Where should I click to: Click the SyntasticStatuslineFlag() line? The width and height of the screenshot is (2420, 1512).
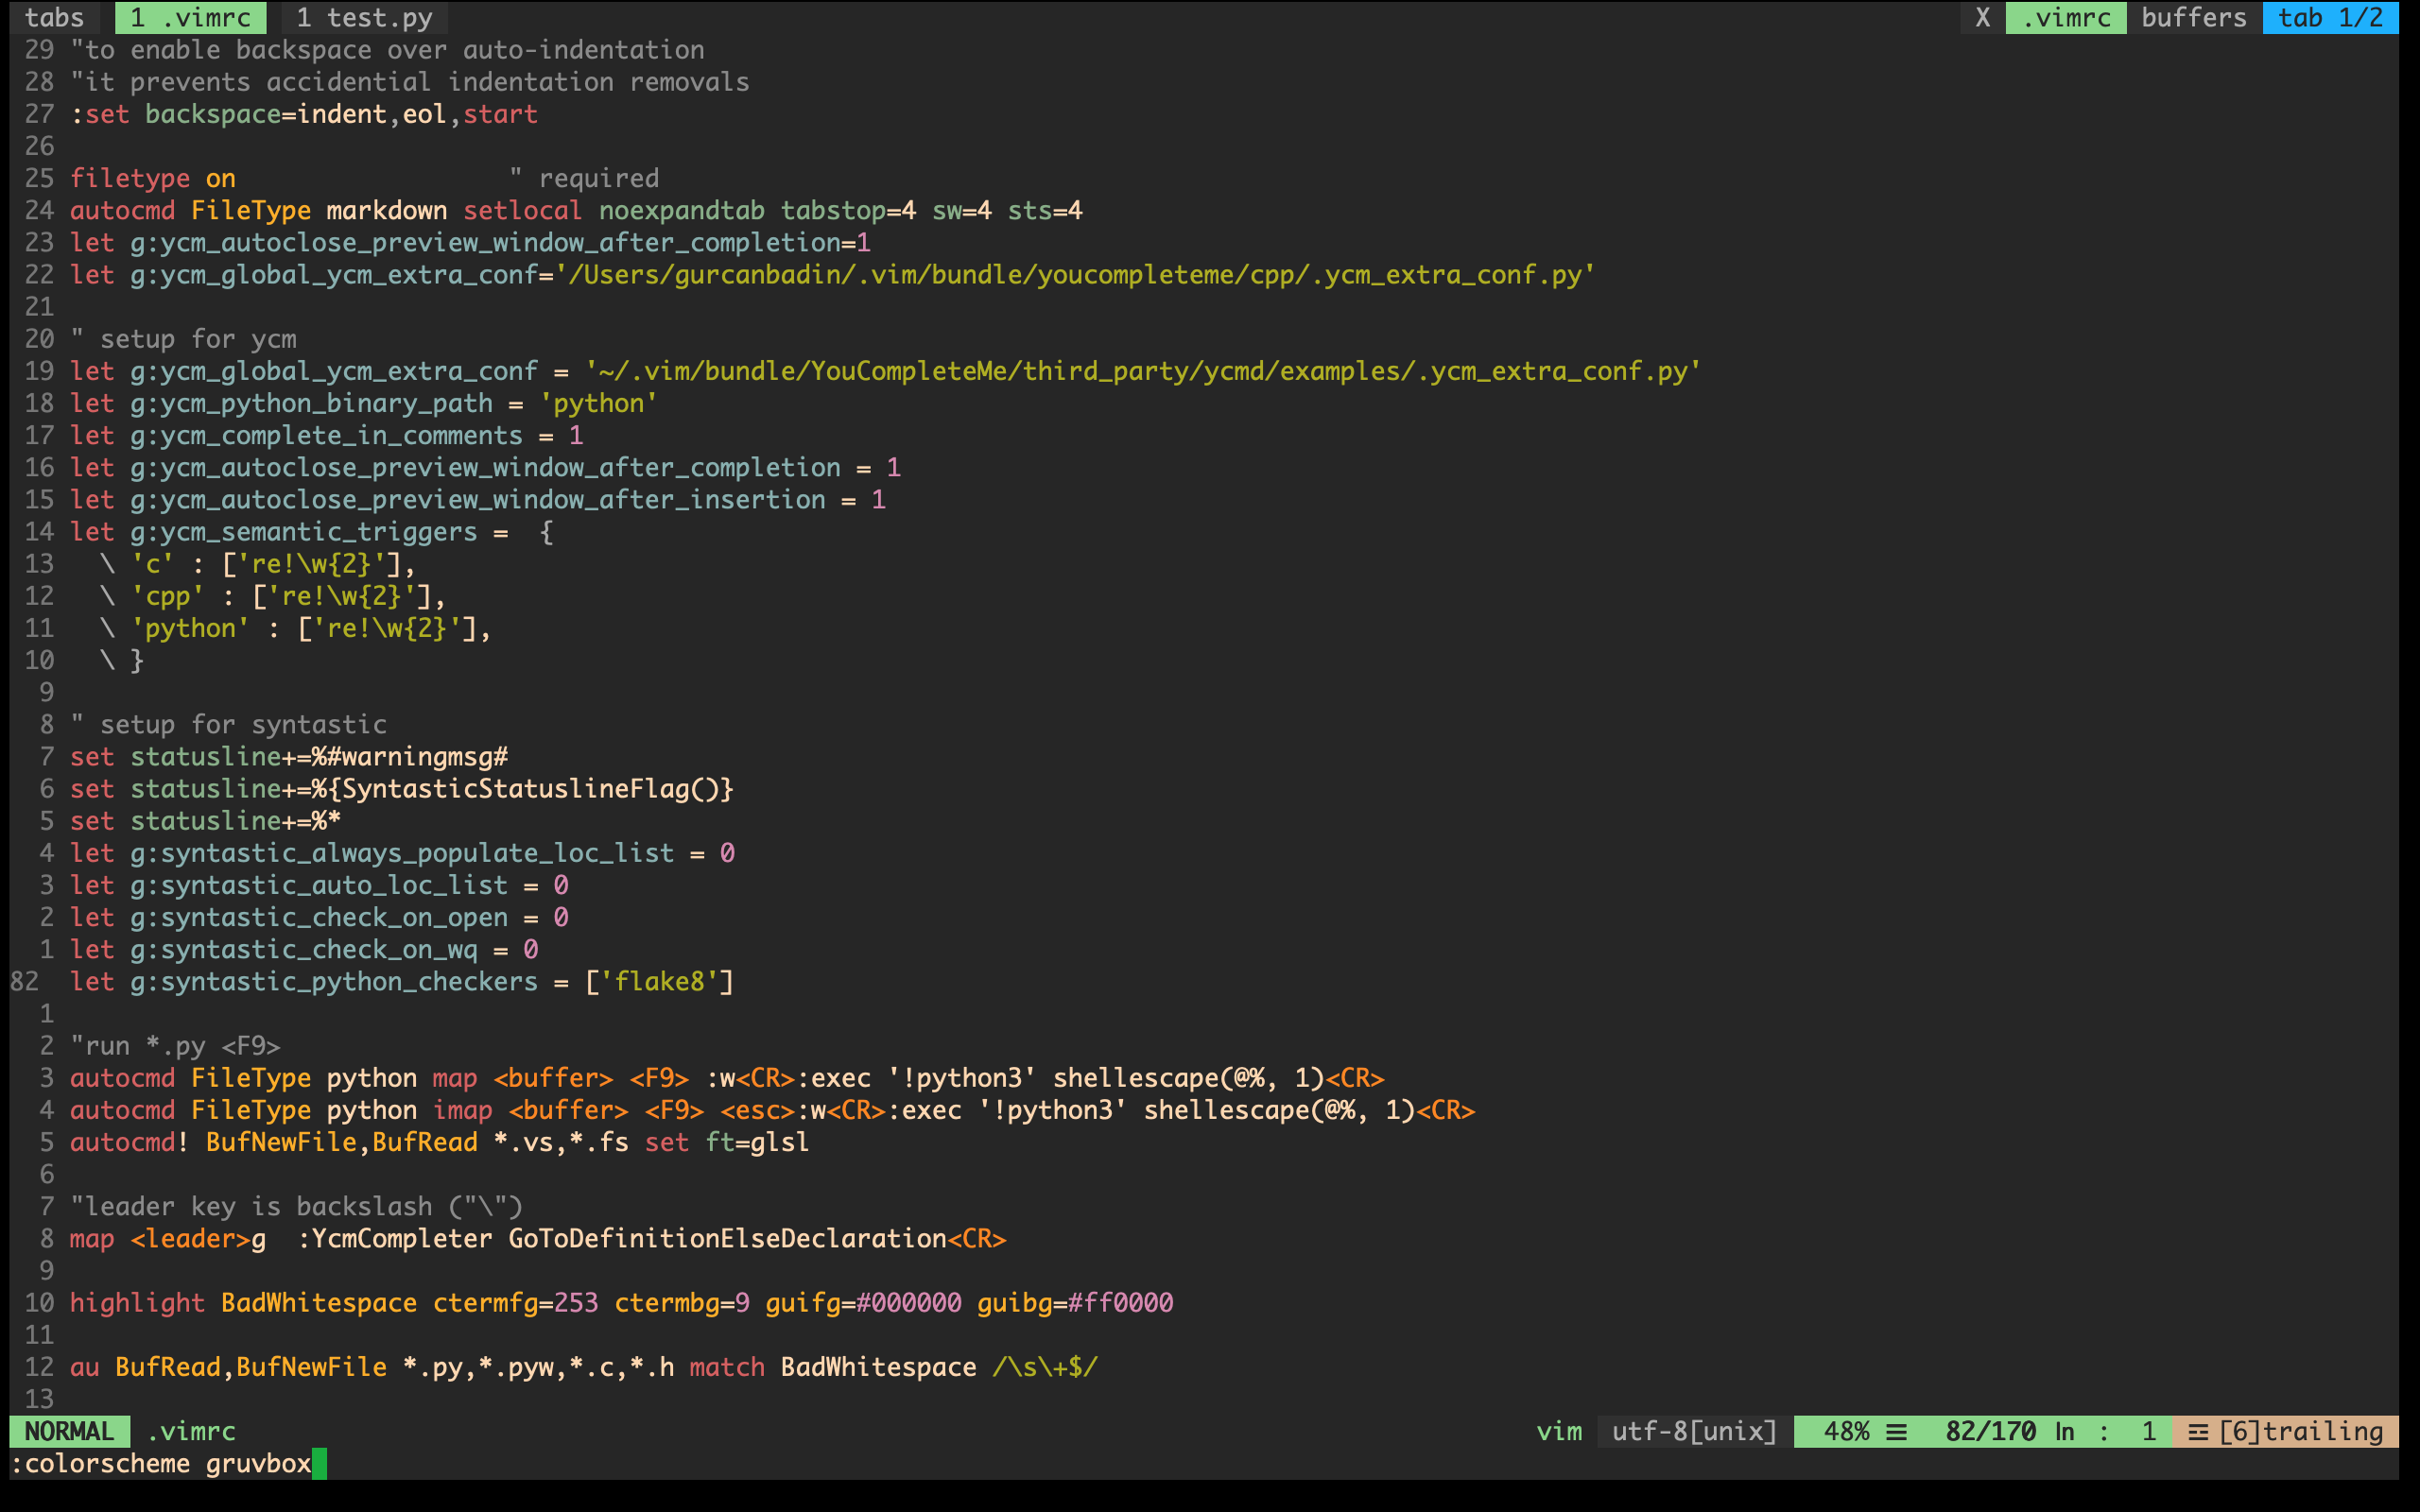coord(402,788)
